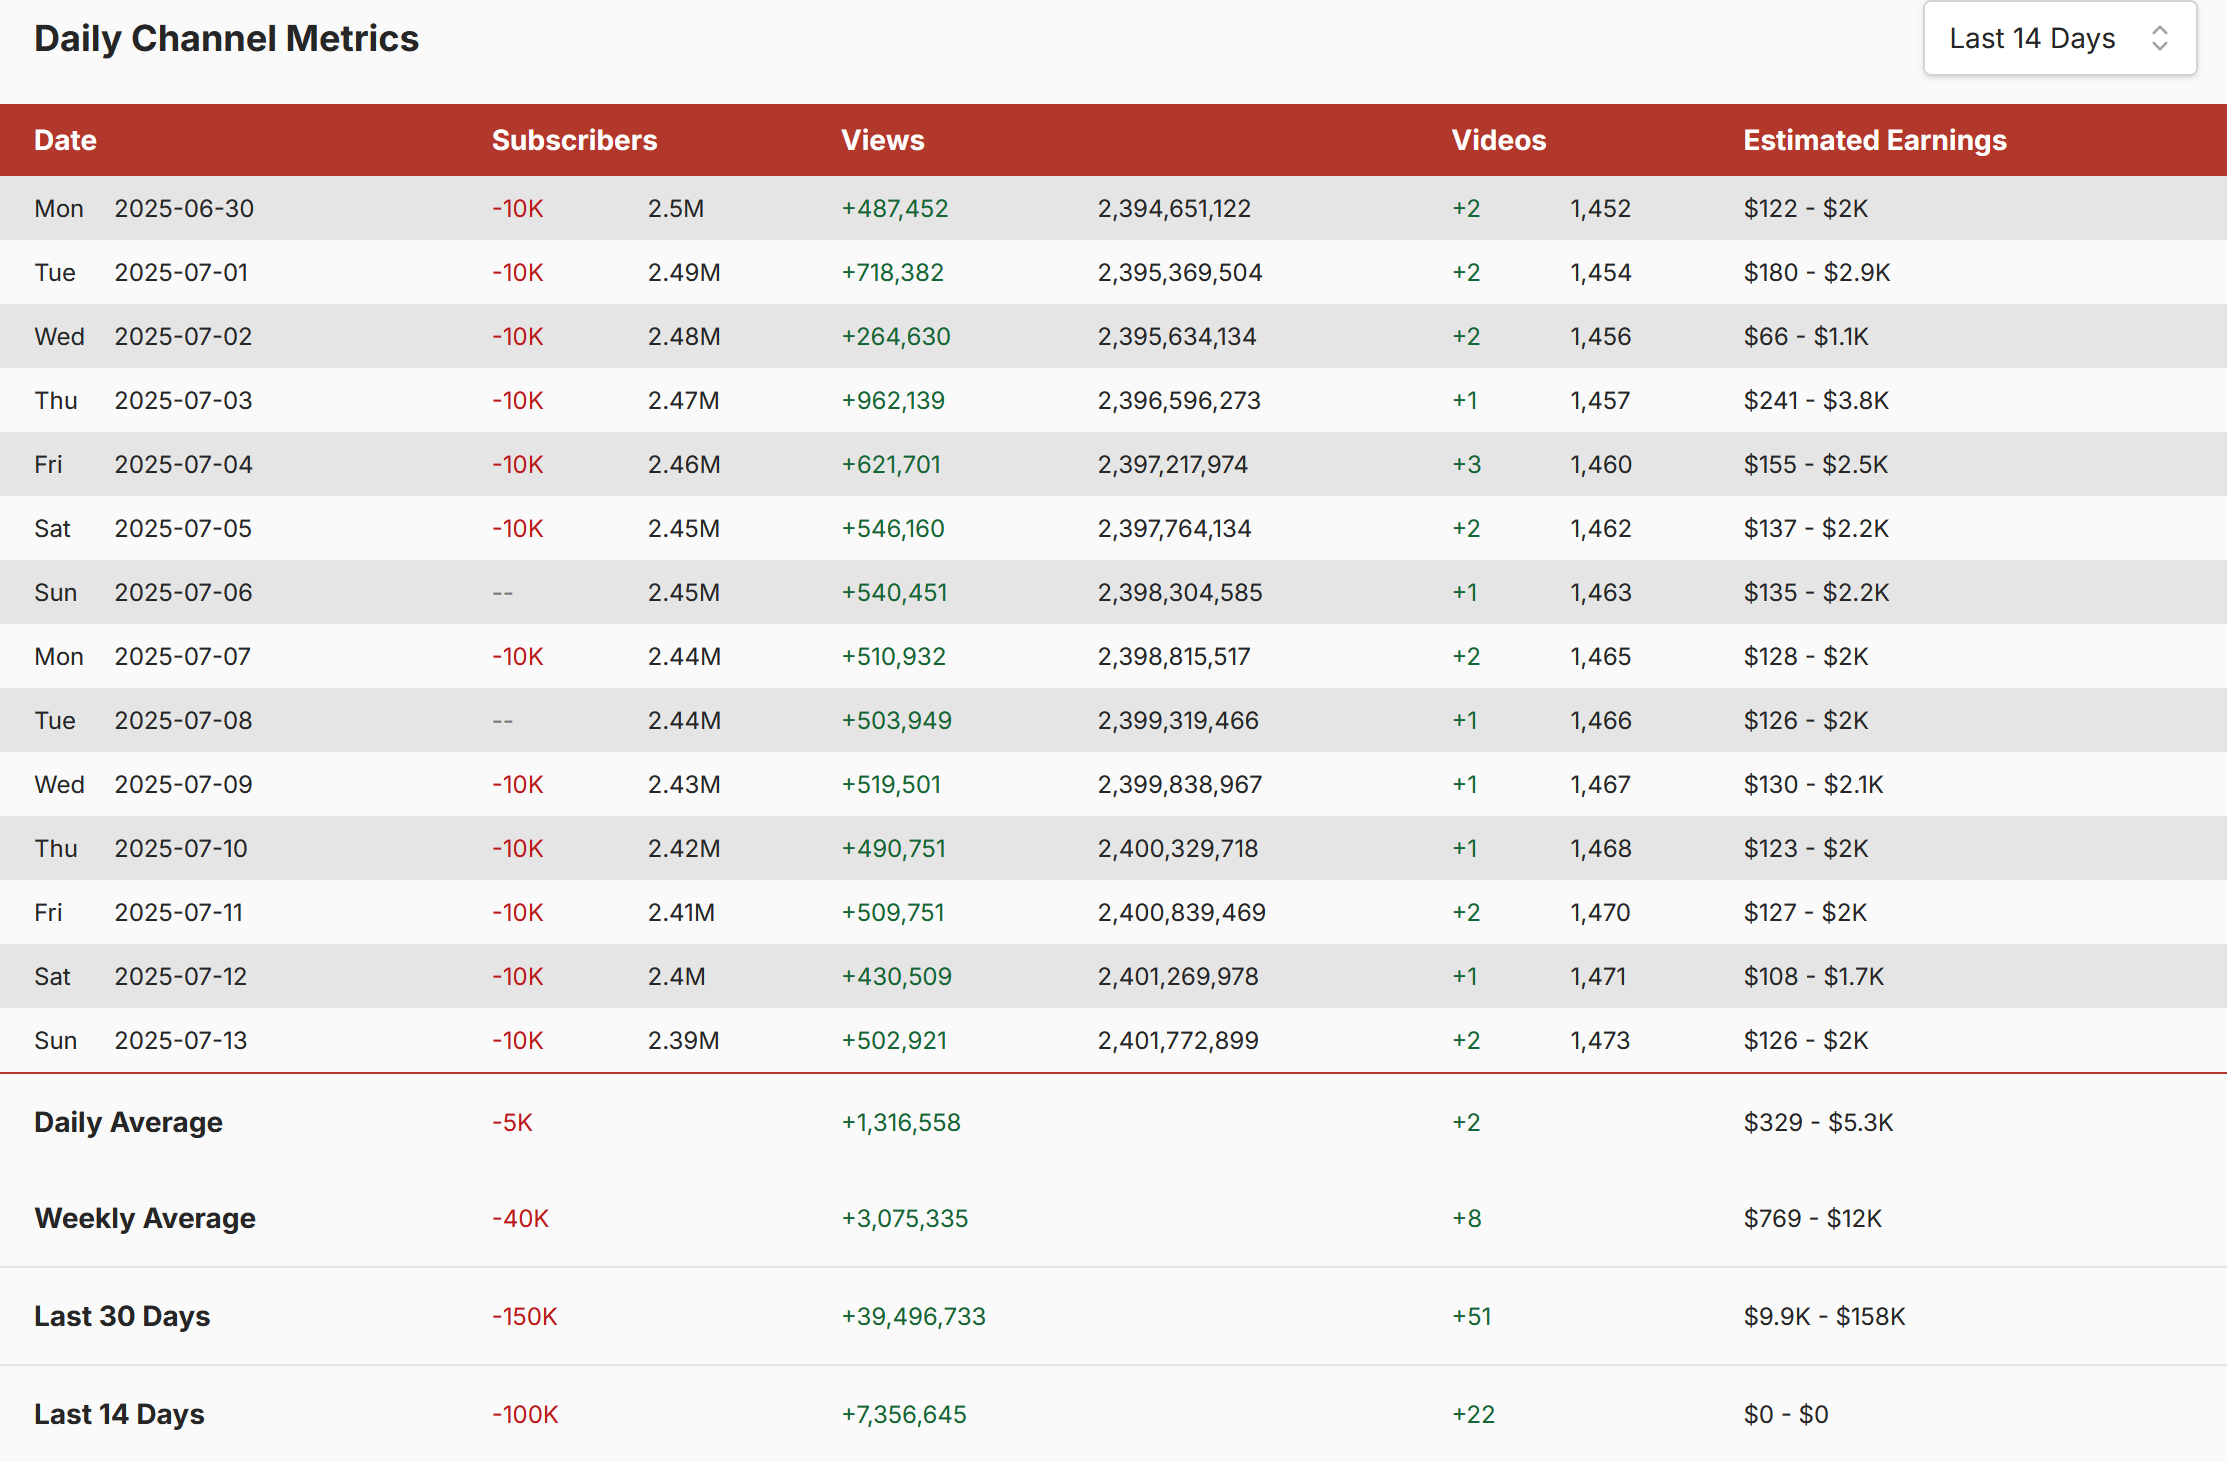Click the Views column header
The image size is (2227, 1462).
coord(882,140)
